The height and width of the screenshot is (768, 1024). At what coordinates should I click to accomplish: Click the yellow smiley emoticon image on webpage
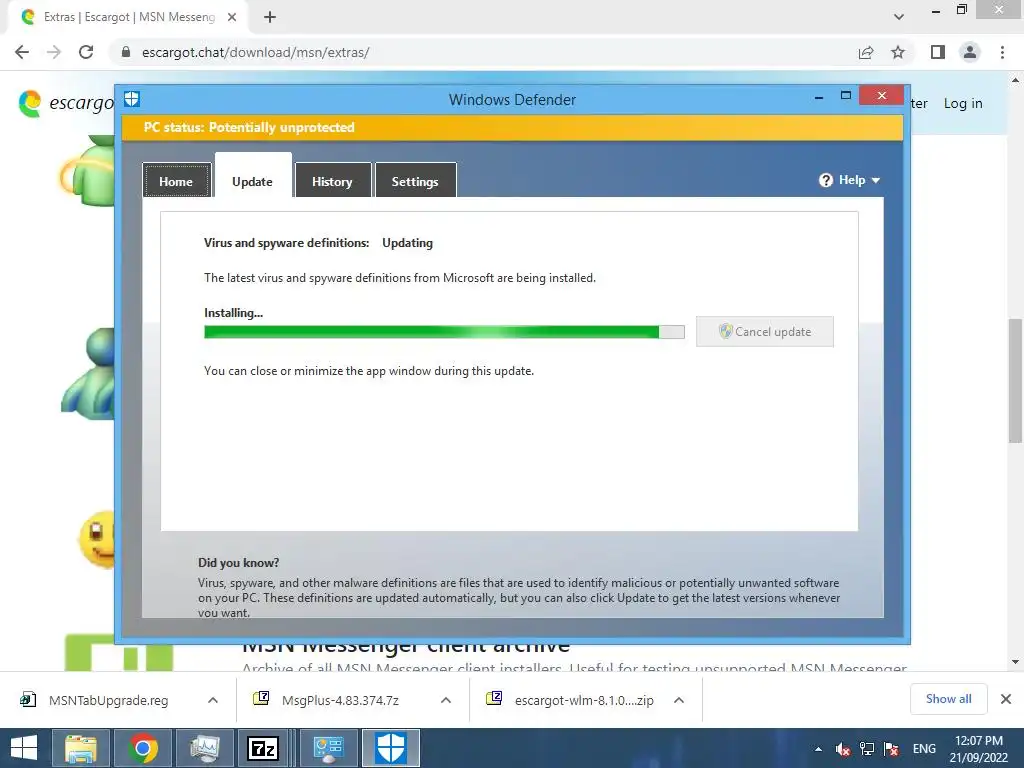tap(97, 539)
